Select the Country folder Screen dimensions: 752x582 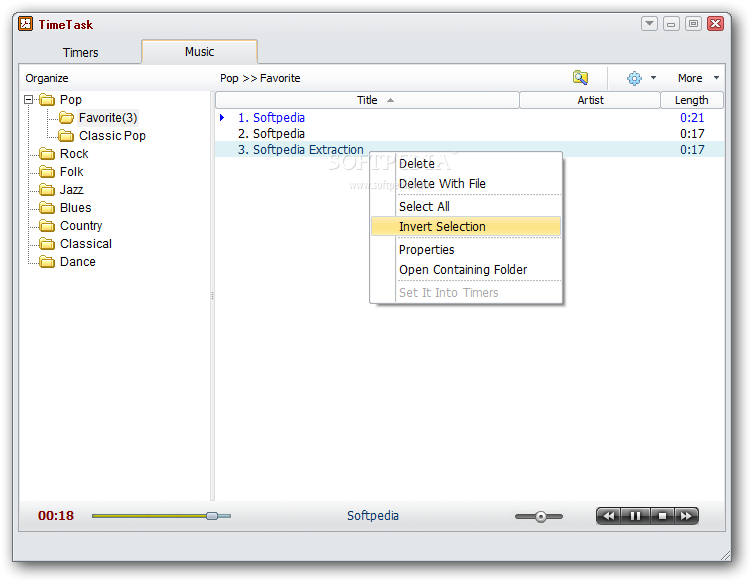[81, 226]
